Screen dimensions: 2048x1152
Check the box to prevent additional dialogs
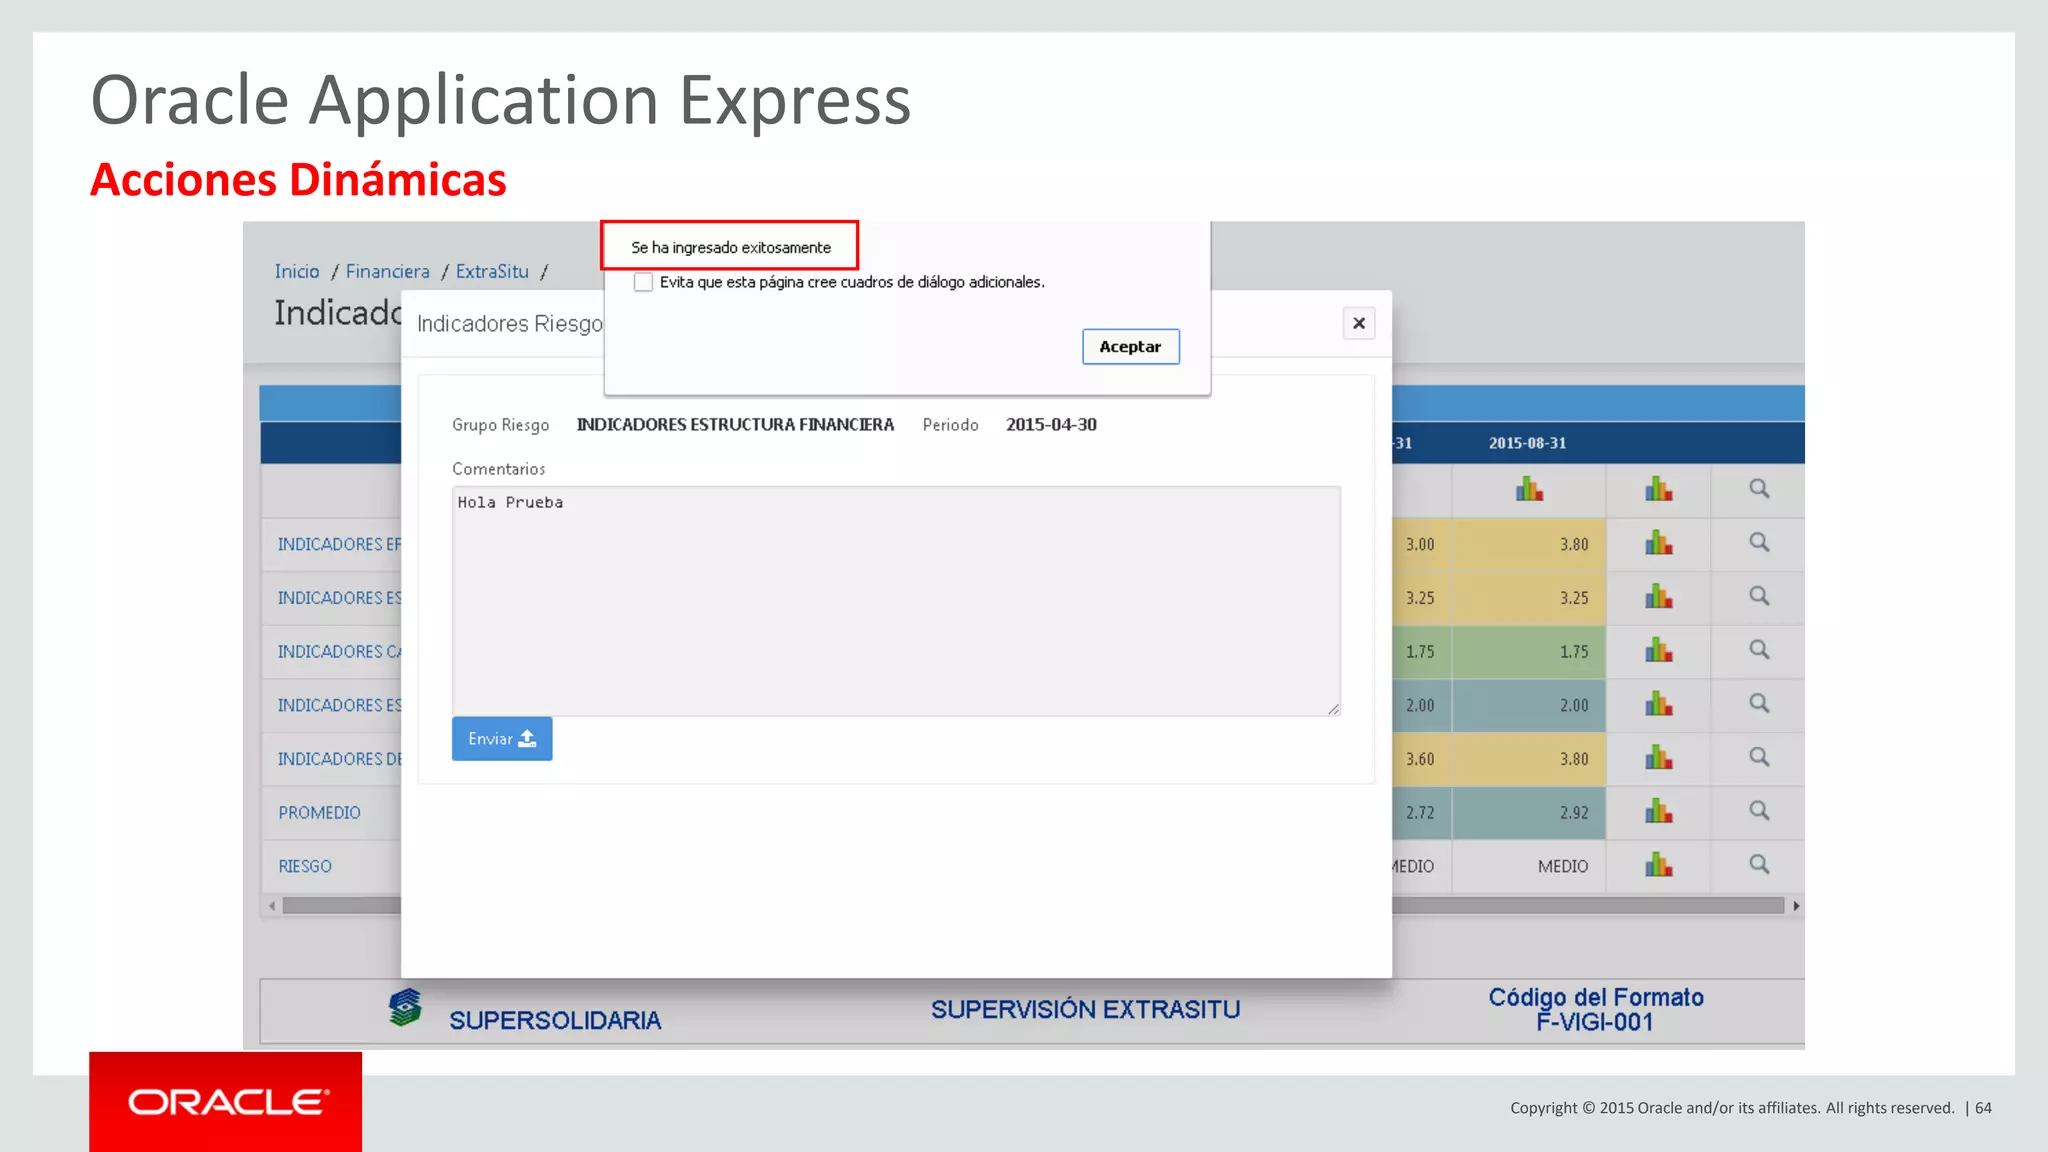pyautogui.click(x=643, y=283)
